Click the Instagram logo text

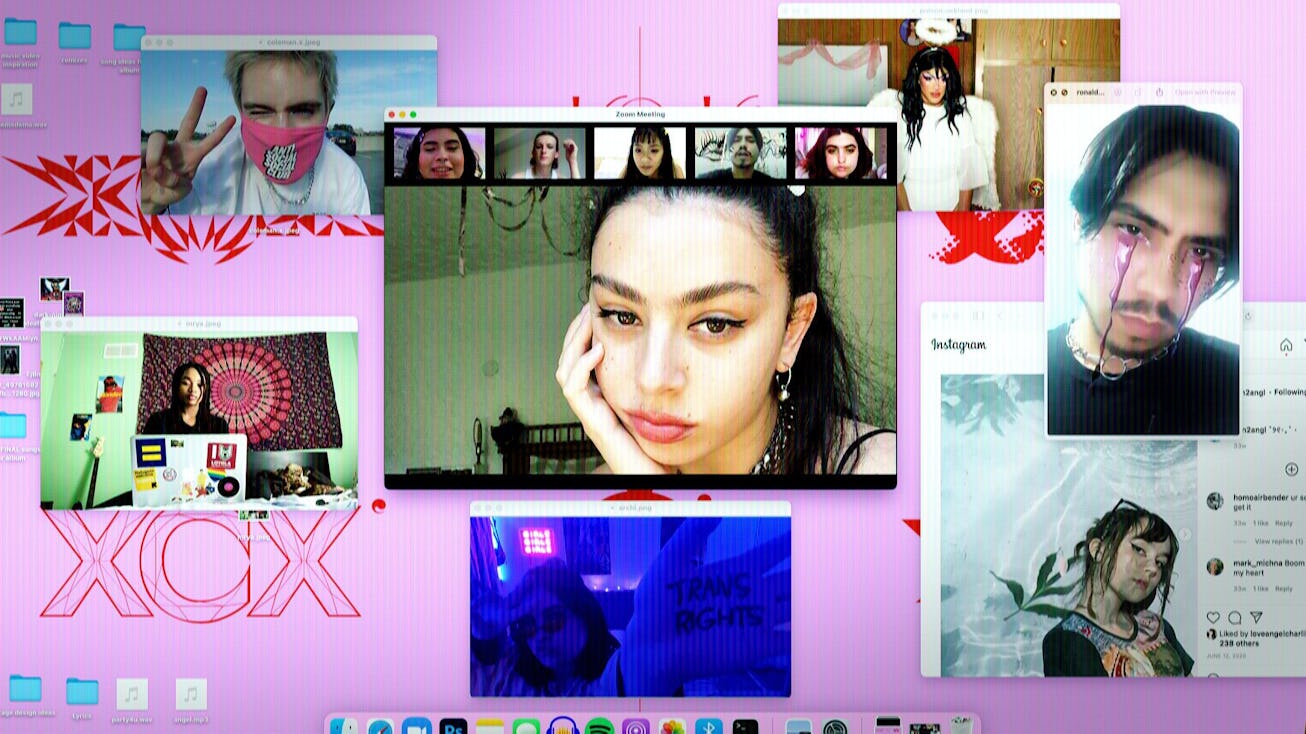click(x=958, y=345)
